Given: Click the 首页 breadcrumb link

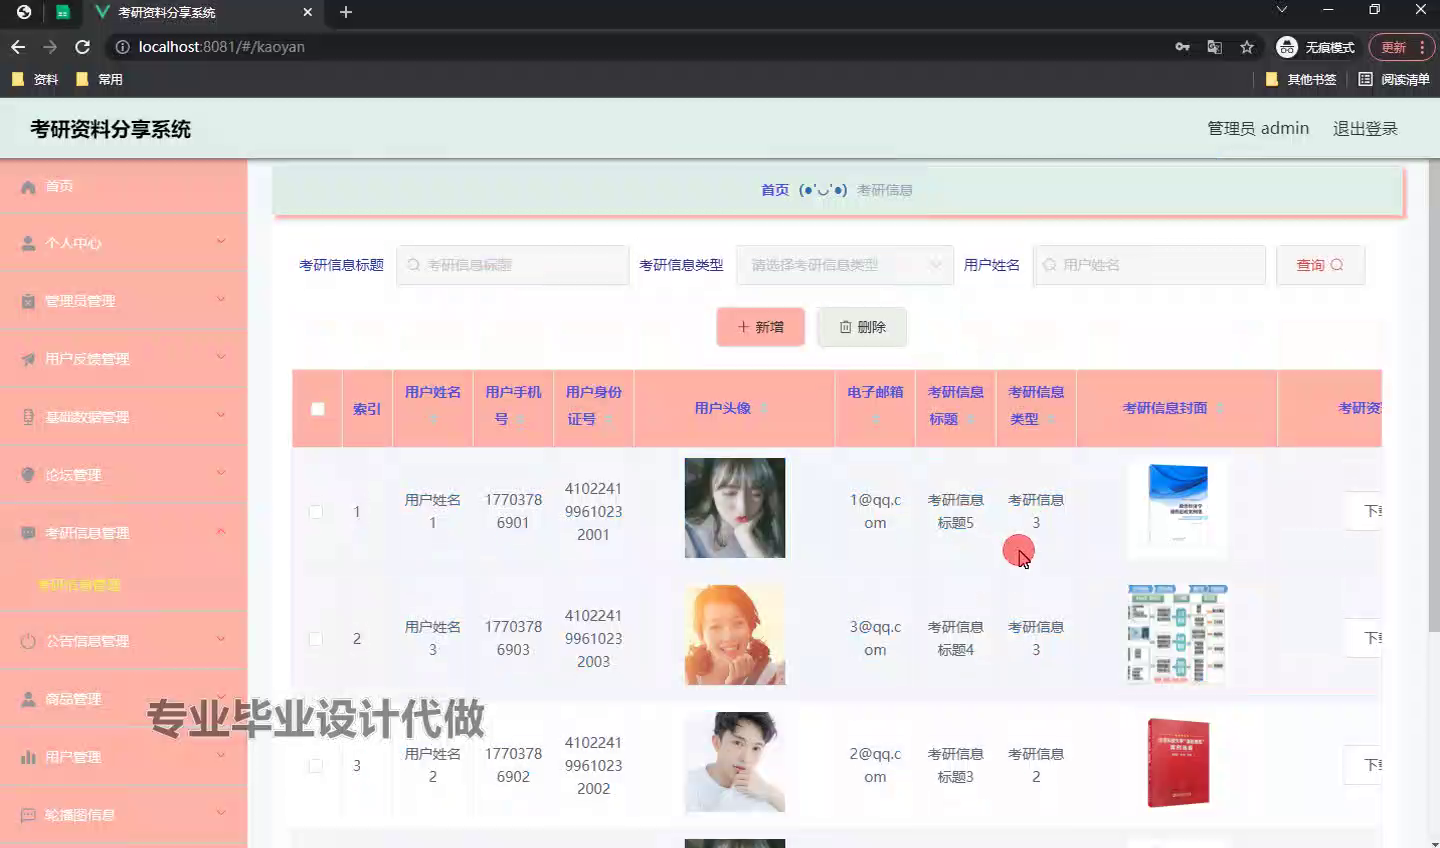Looking at the screenshot, I should click(775, 190).
